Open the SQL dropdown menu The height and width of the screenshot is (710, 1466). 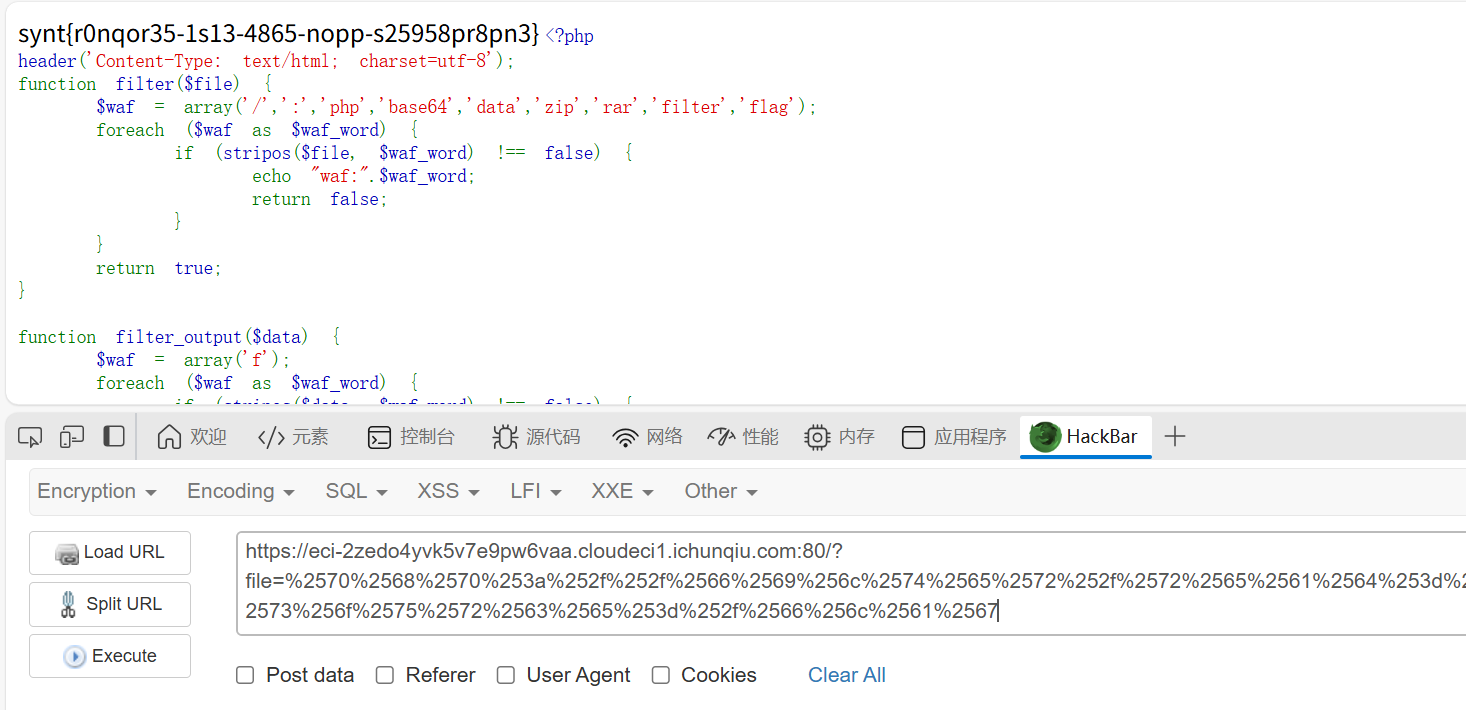point(356,491)
